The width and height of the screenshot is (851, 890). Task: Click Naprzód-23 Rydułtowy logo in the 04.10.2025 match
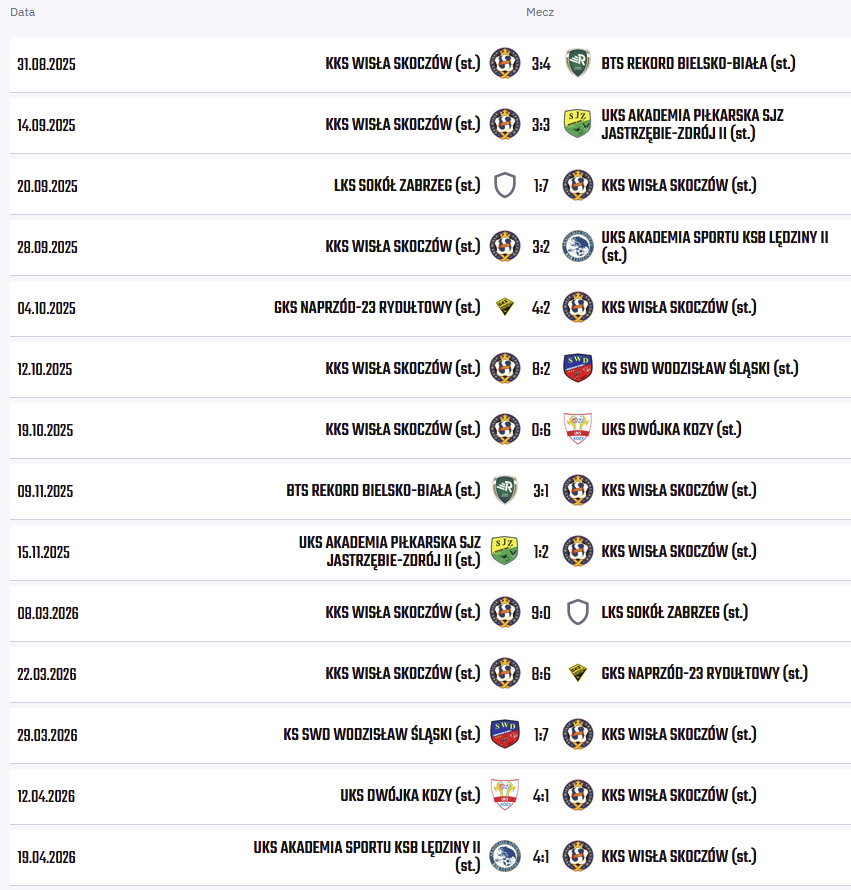(505, 308)
